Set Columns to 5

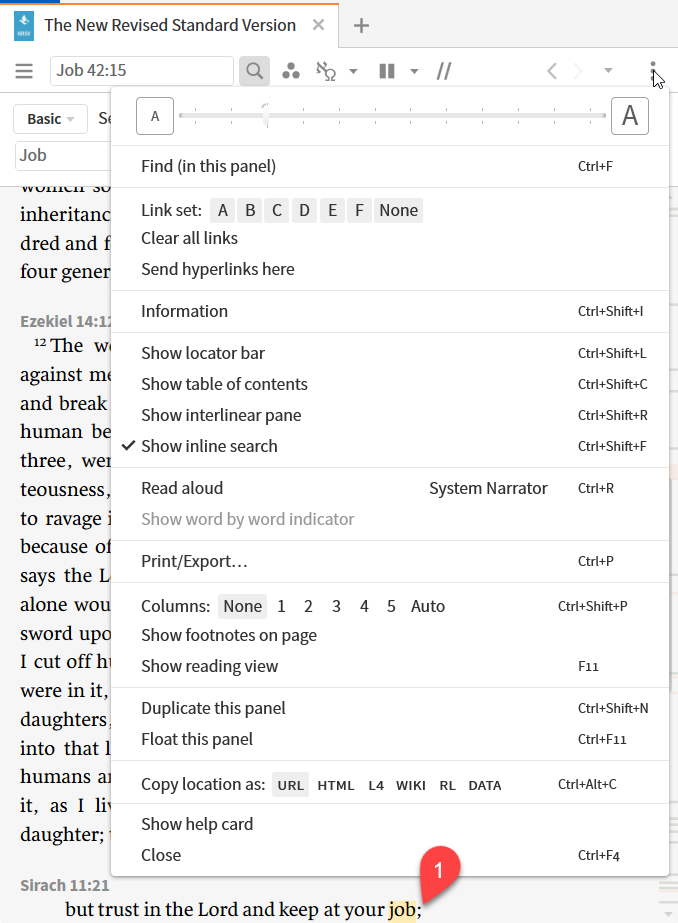pos(391,606)
